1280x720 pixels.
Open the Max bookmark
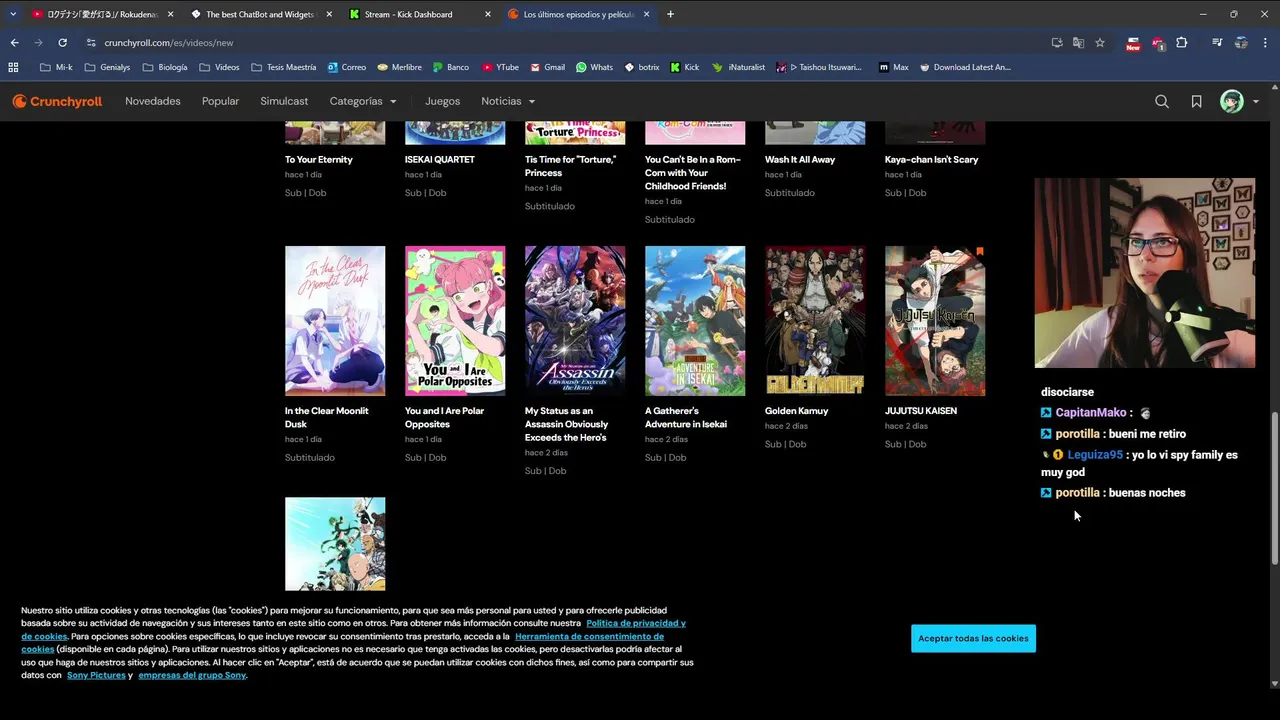point(894,67)
